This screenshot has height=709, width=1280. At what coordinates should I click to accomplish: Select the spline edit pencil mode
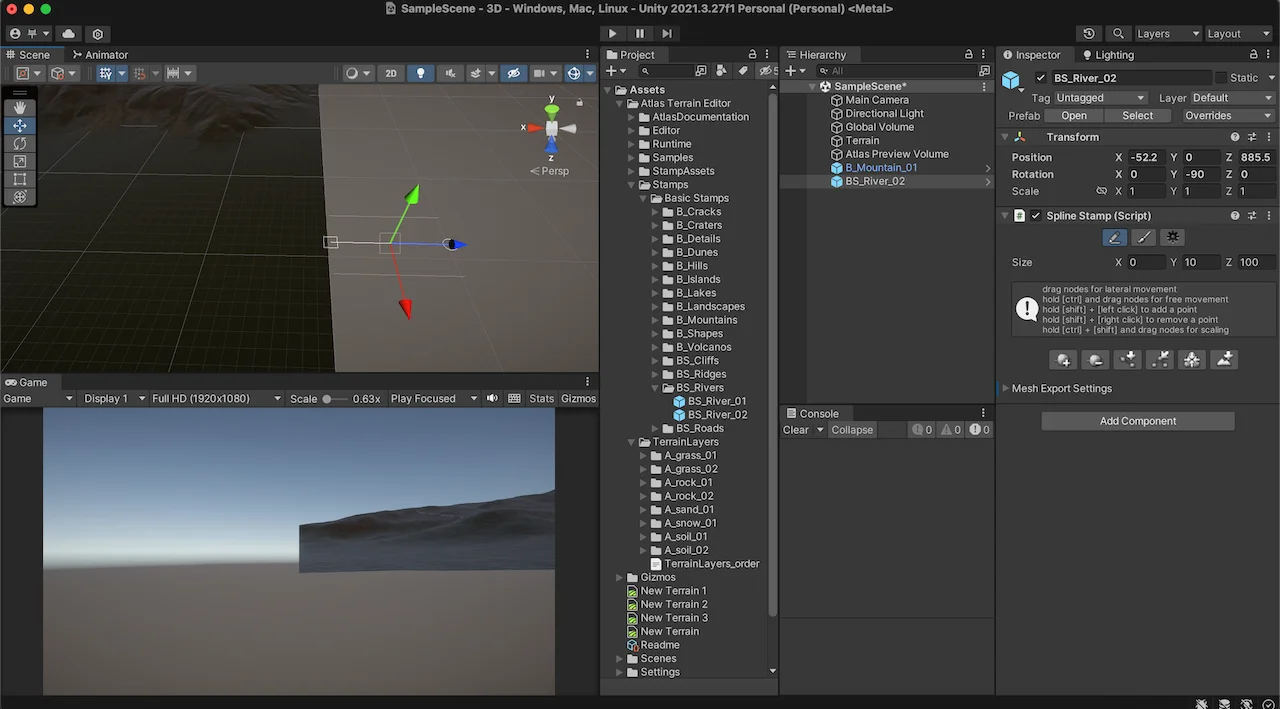pyautogui.click(x=1114, y=237)
